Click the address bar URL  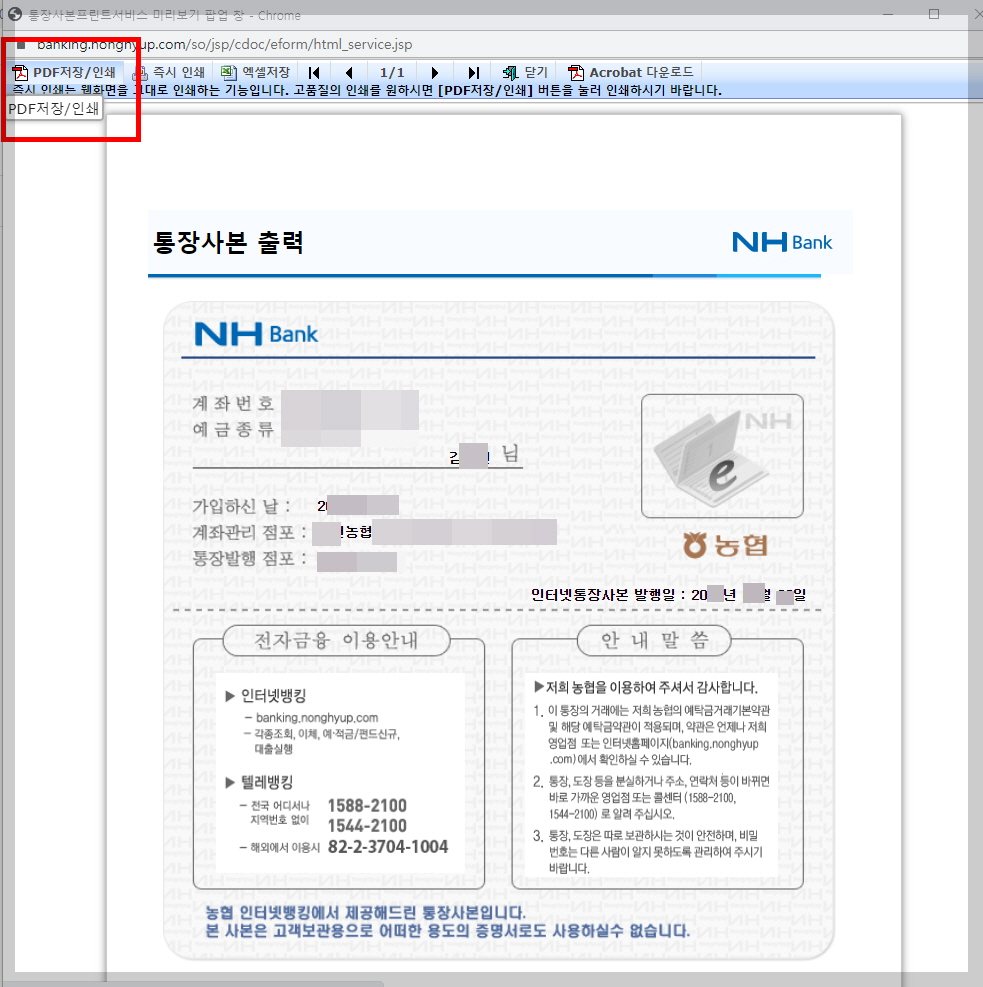(225, 45)
